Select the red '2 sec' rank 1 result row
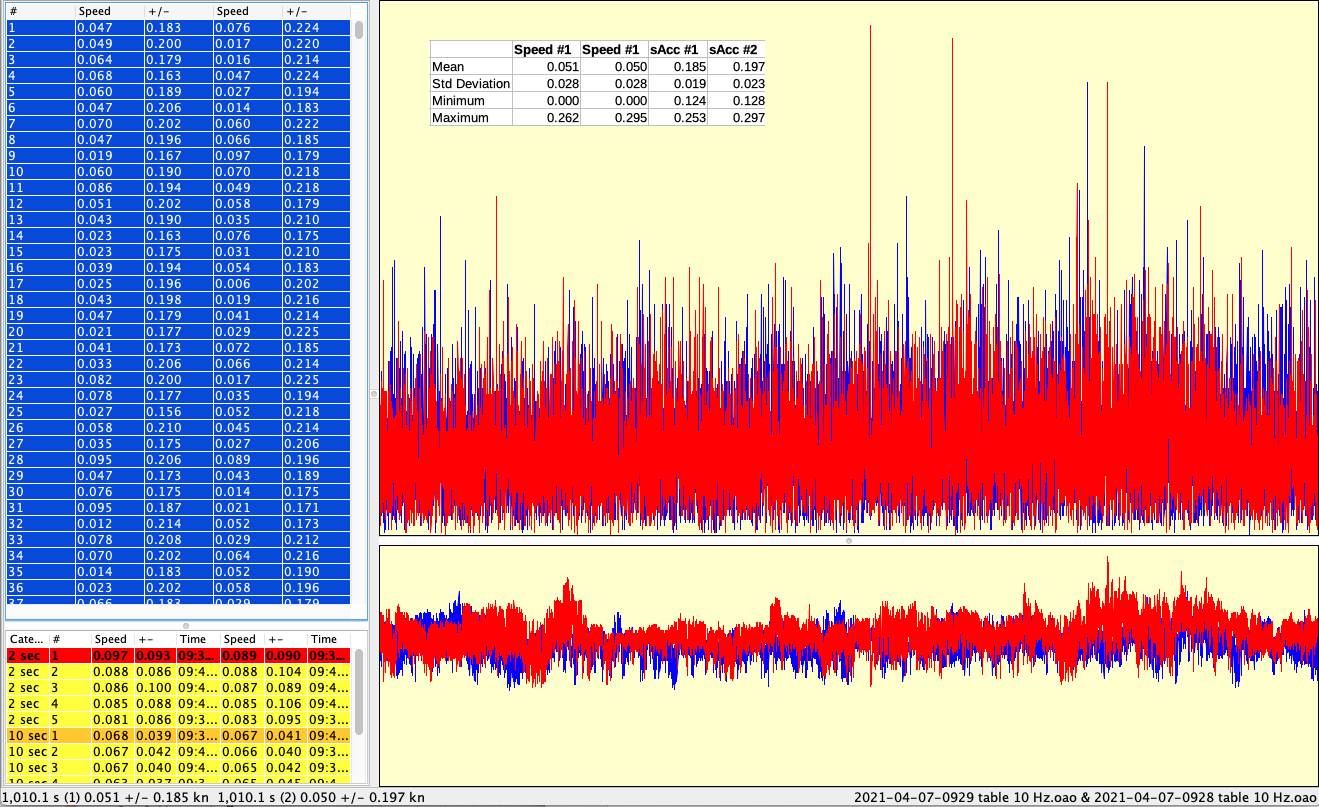This screenshot has width=1319, height=807. 178,655
